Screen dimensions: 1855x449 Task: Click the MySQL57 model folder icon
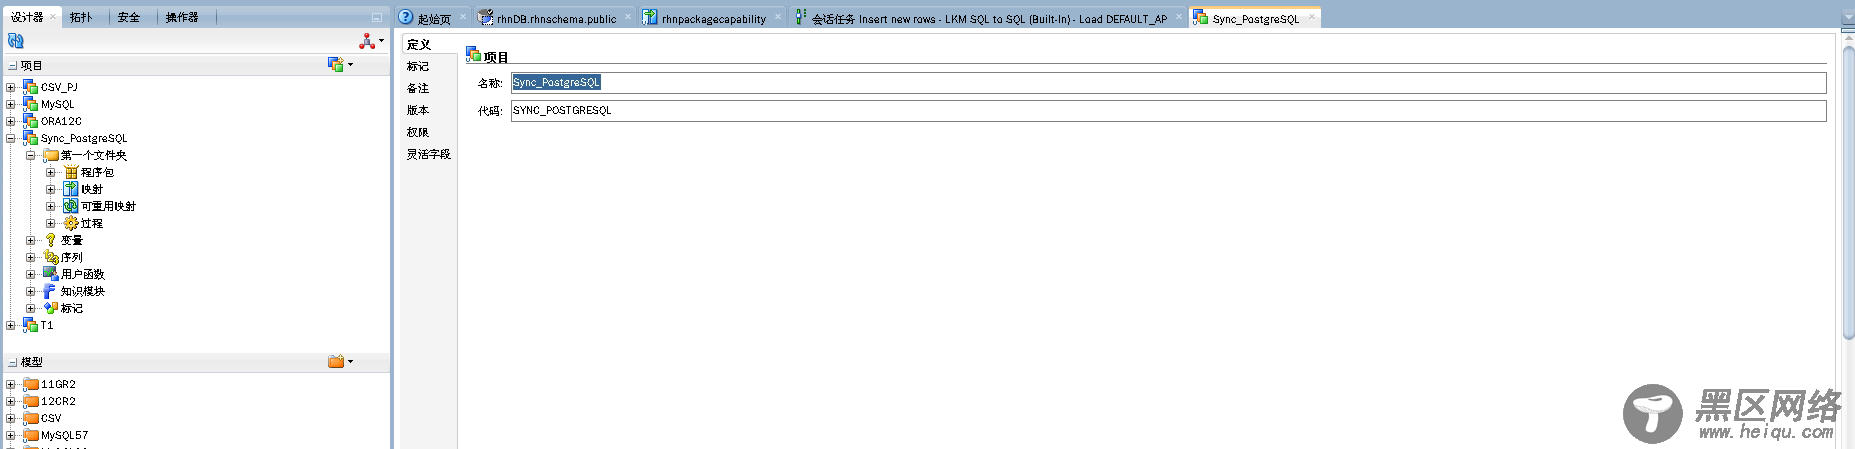click(x=31, y=435)
